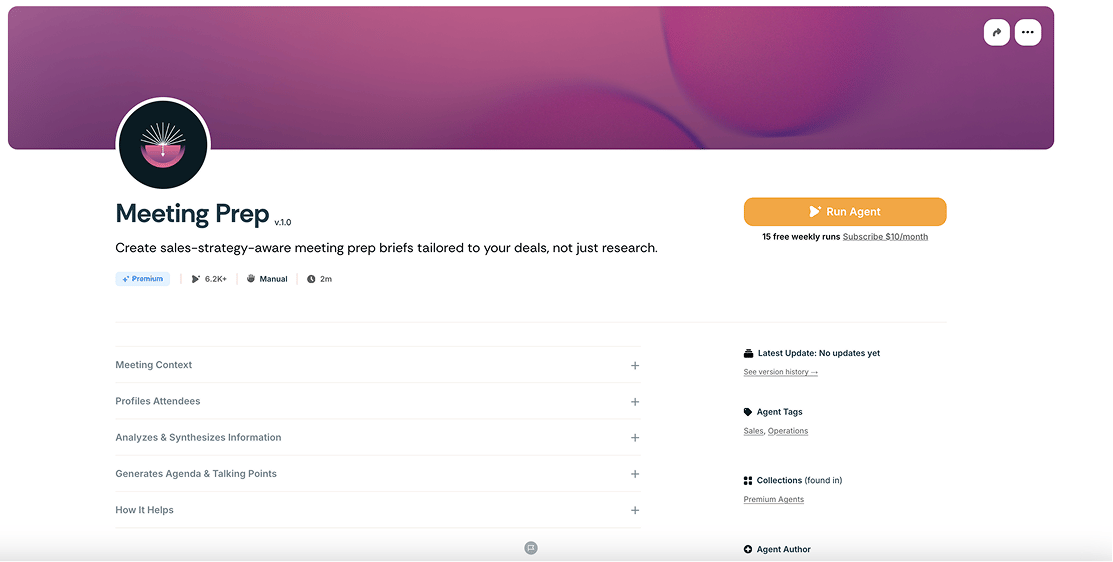Click the 2m run time clock icon
Viewport: 1113px width, 562px height.
tap(311, 279)
